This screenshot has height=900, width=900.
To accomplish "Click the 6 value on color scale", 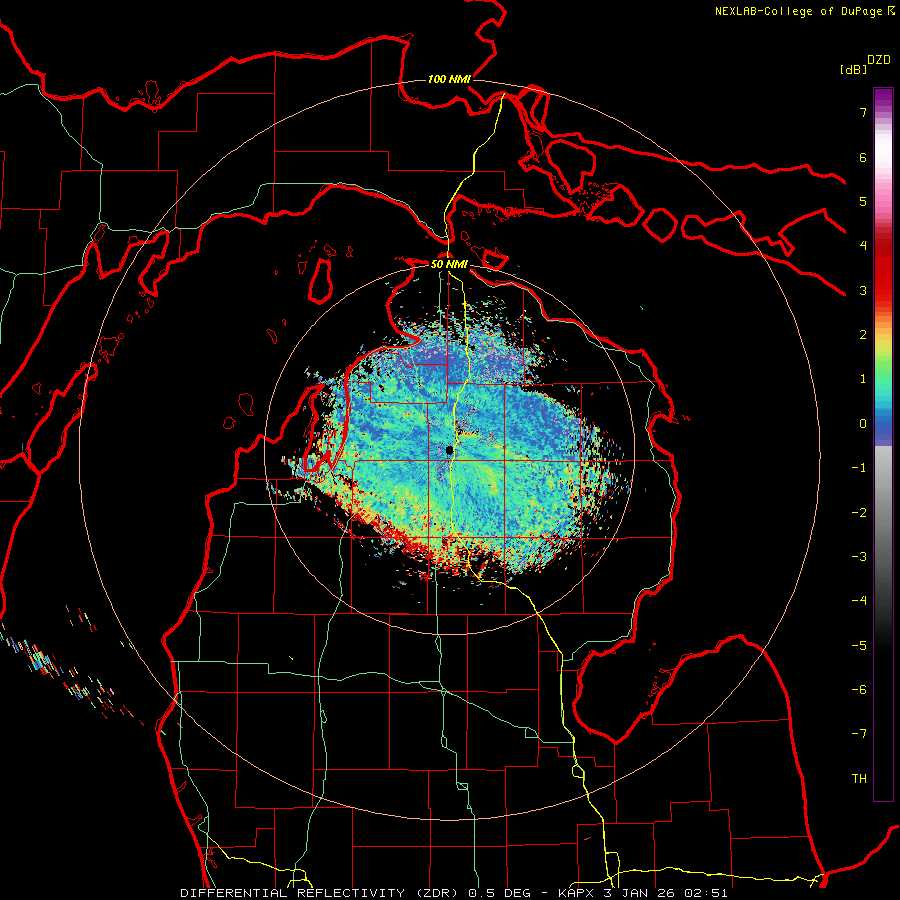I will click(863, 157).
